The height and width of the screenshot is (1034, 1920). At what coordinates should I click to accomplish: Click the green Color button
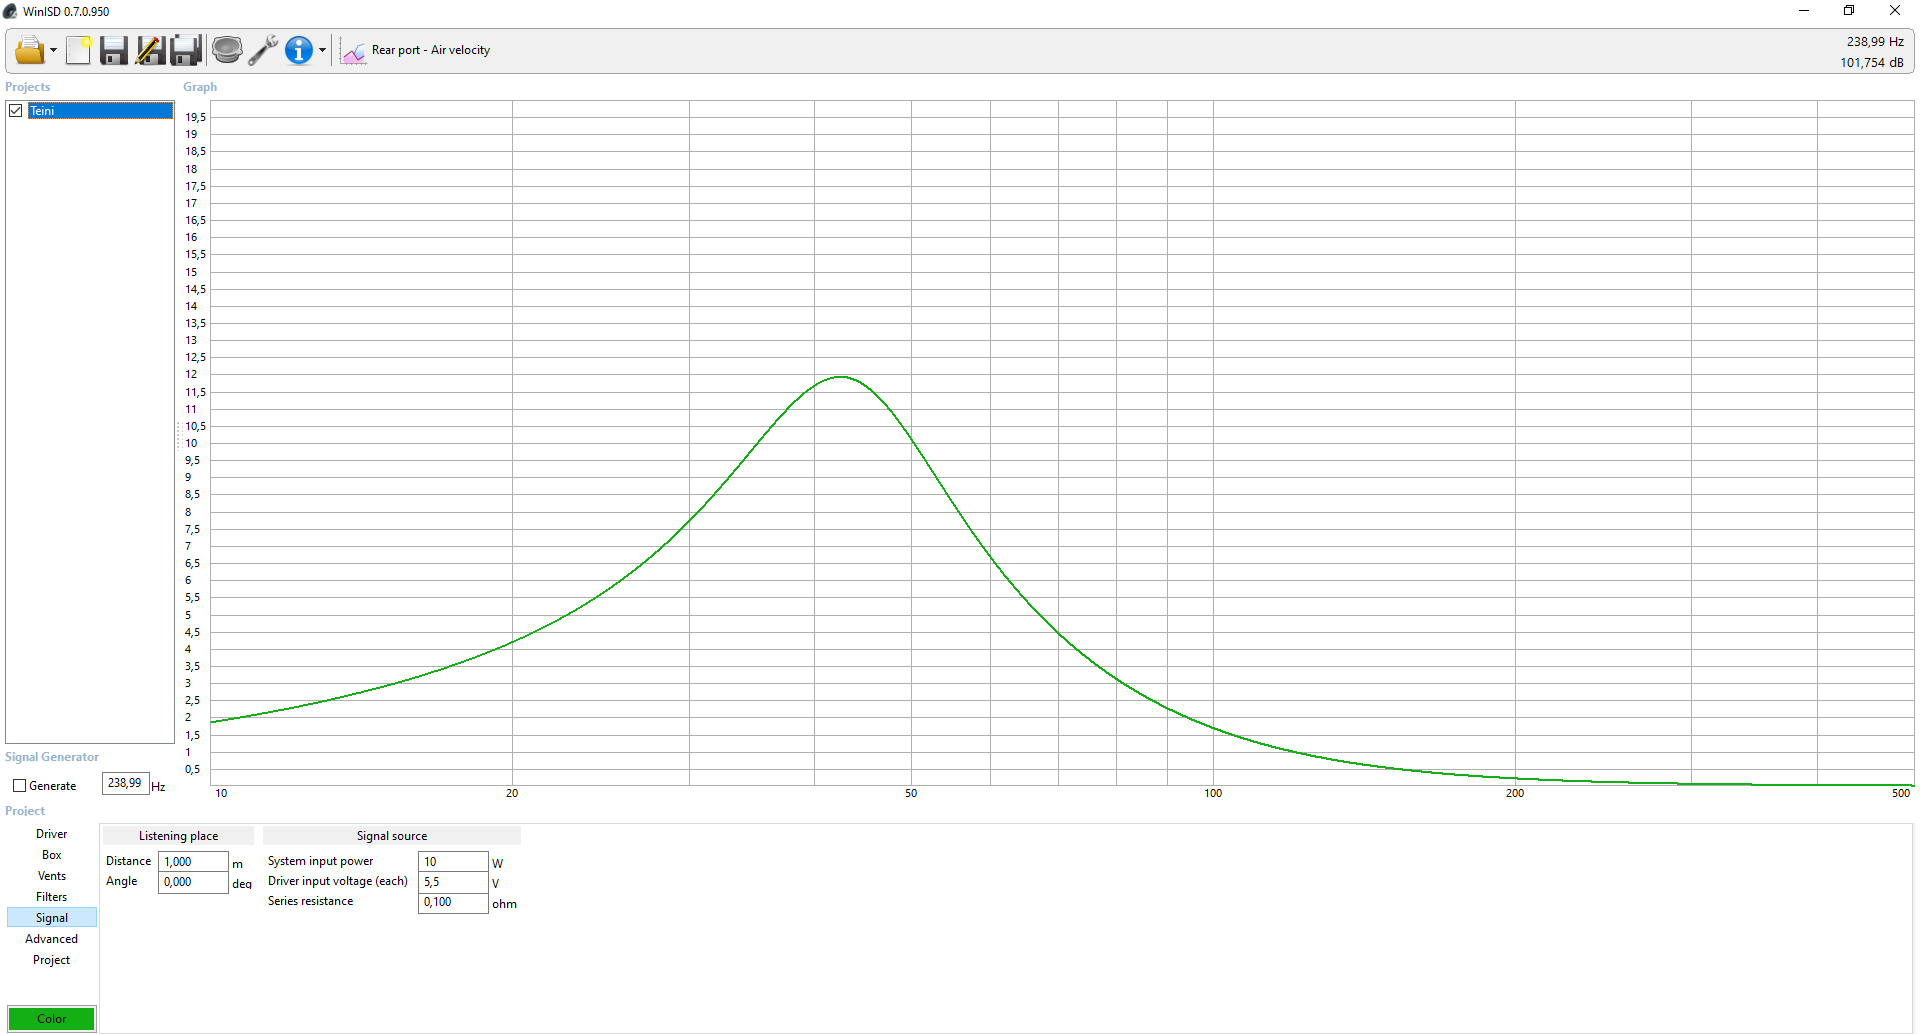[52, 1019]
